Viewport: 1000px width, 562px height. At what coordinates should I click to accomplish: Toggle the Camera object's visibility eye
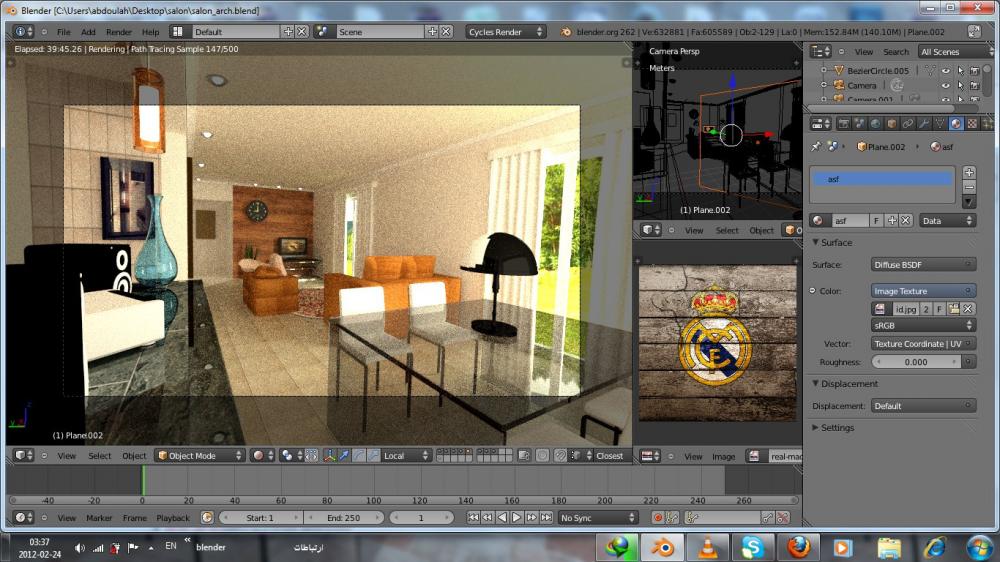[x=946, y=85]
